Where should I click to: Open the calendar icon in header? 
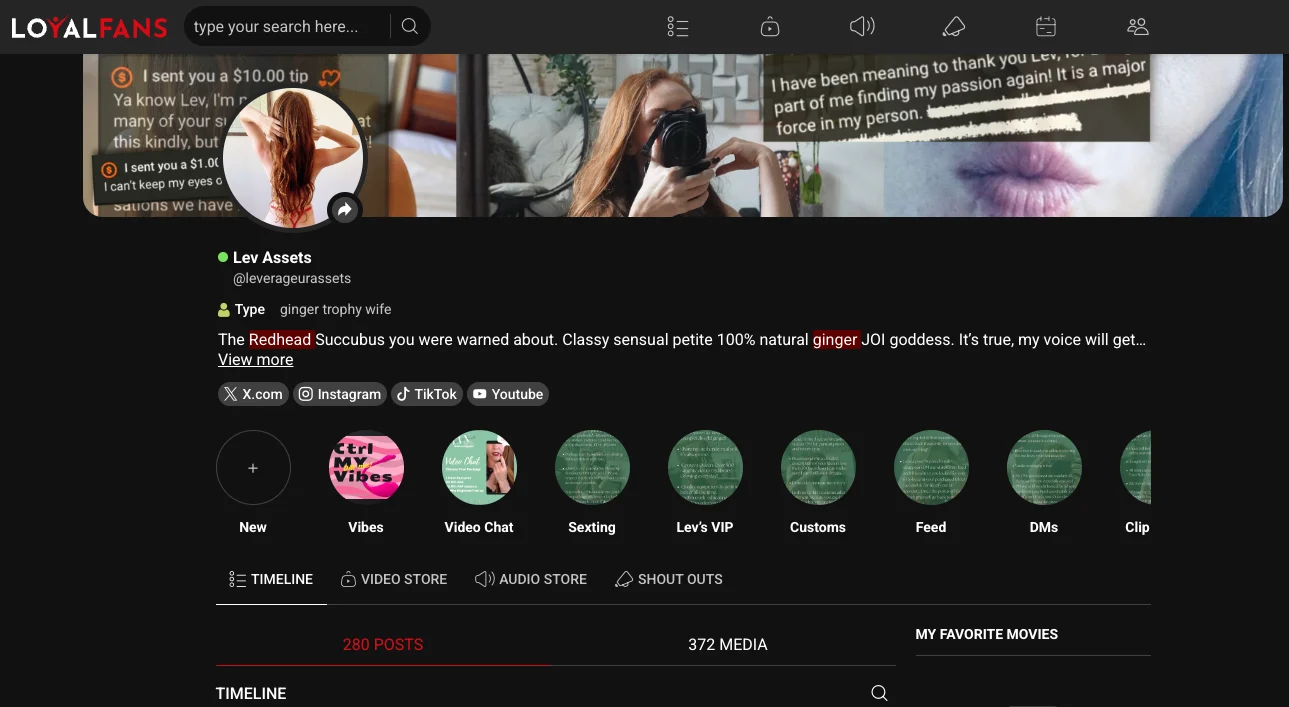click(x=1046, y=27)
